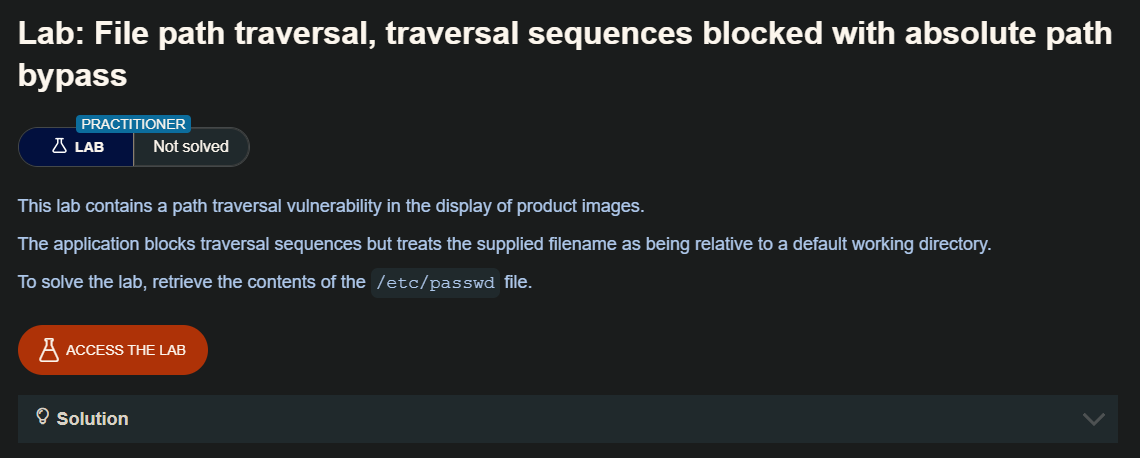Click the sentence starting "This lab contains"

tap(331, 206)
